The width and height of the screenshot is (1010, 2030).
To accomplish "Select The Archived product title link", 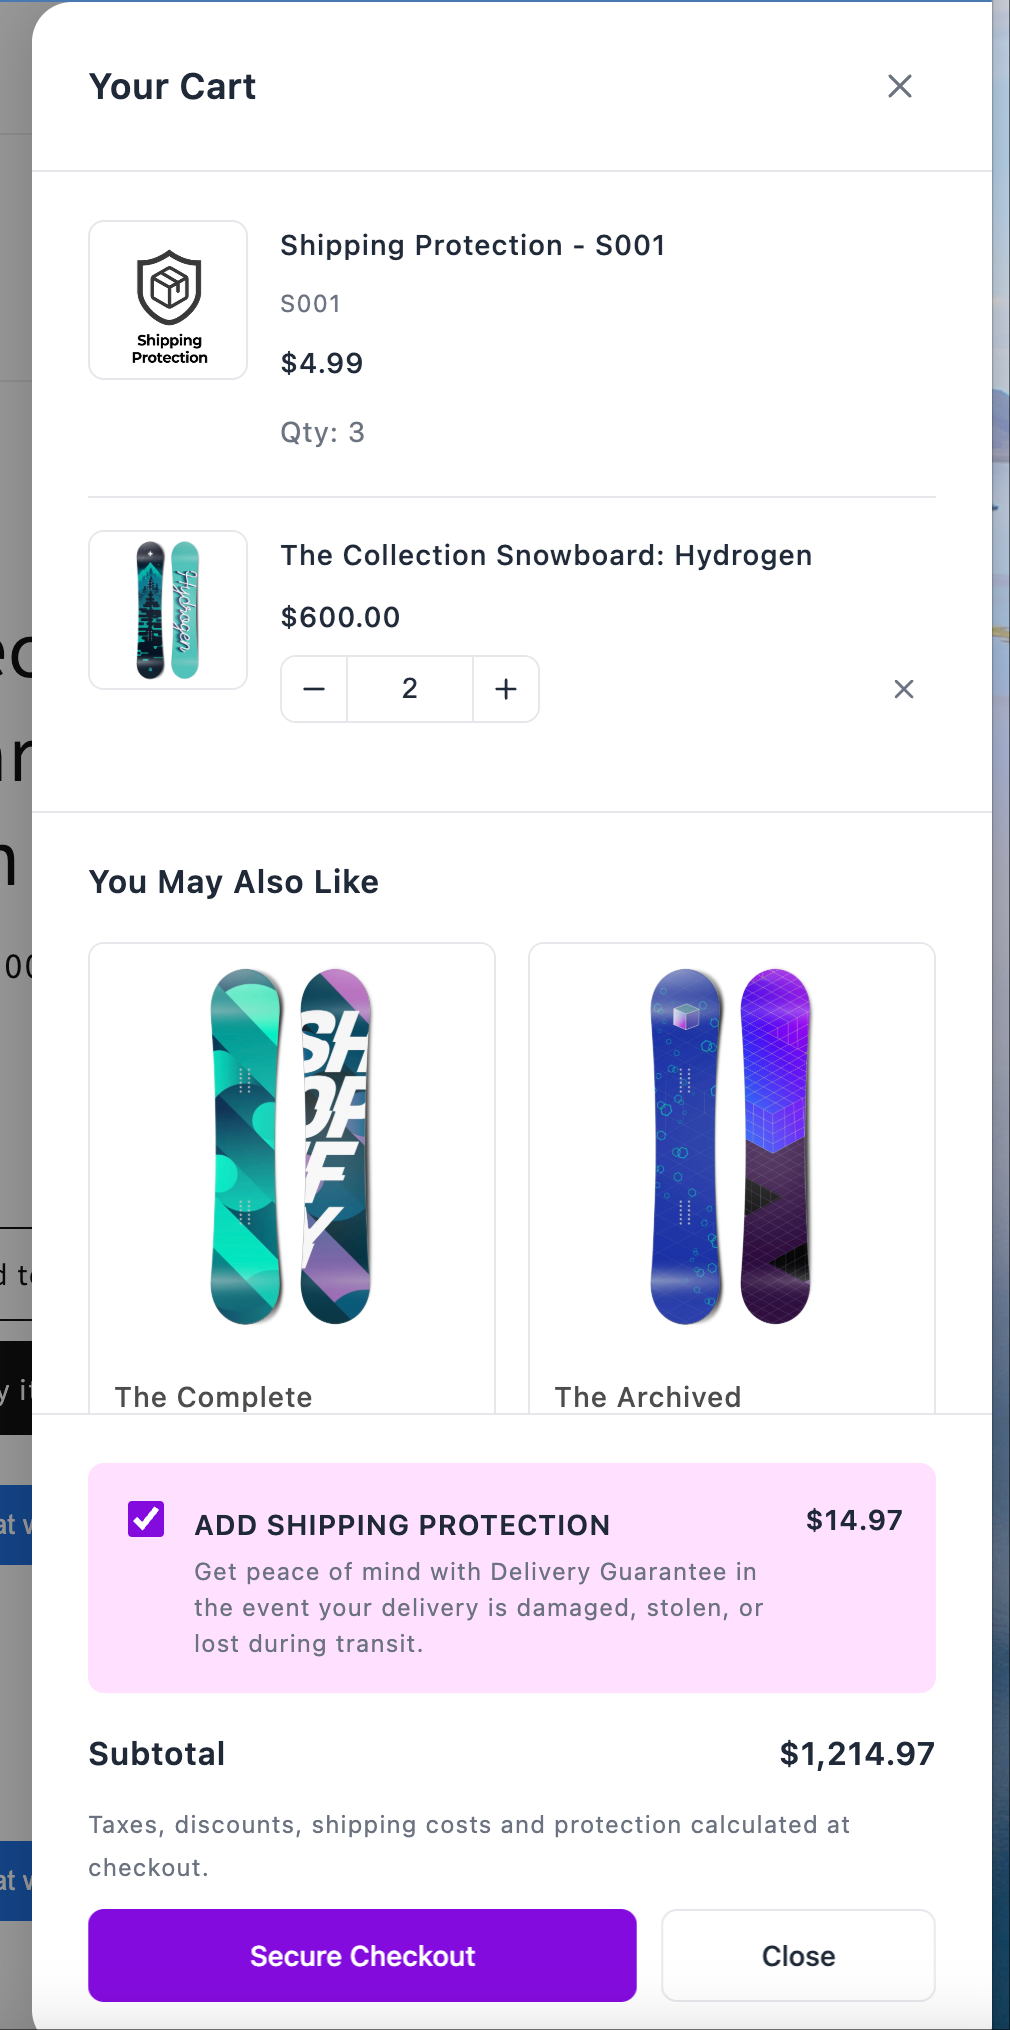I will pyautogui.click(x=648, y=1397).
